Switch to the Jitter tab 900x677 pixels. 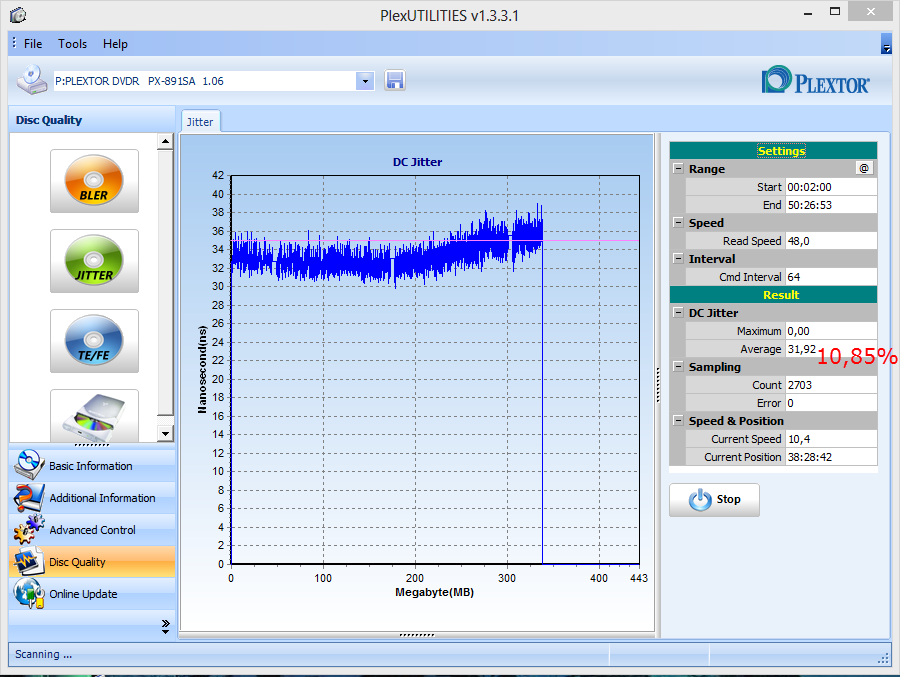tap(200, 122)
